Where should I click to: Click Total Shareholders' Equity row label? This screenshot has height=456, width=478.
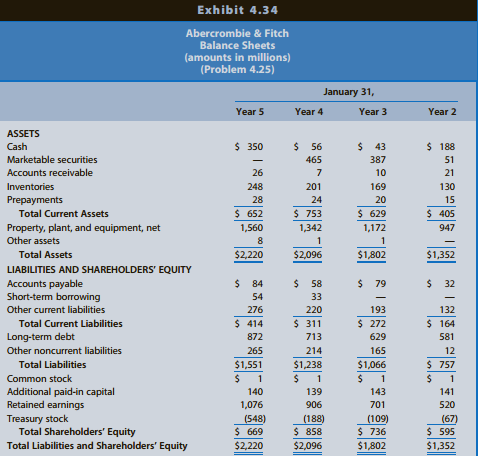point(77,432)
